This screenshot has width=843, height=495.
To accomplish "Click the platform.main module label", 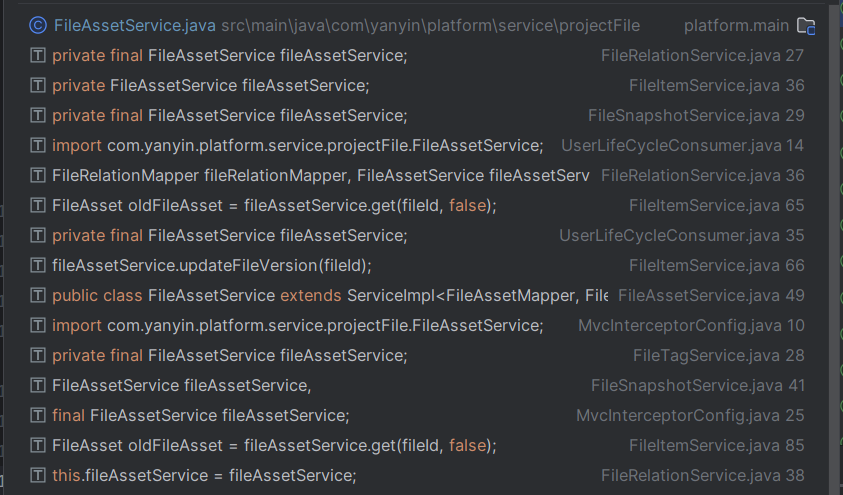I will click(736, 25).
